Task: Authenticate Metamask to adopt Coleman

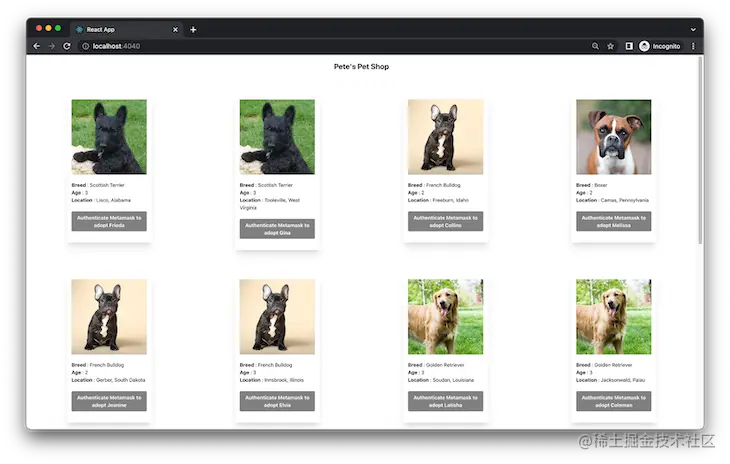Action: pyautogui.click(x=614, y=401)
